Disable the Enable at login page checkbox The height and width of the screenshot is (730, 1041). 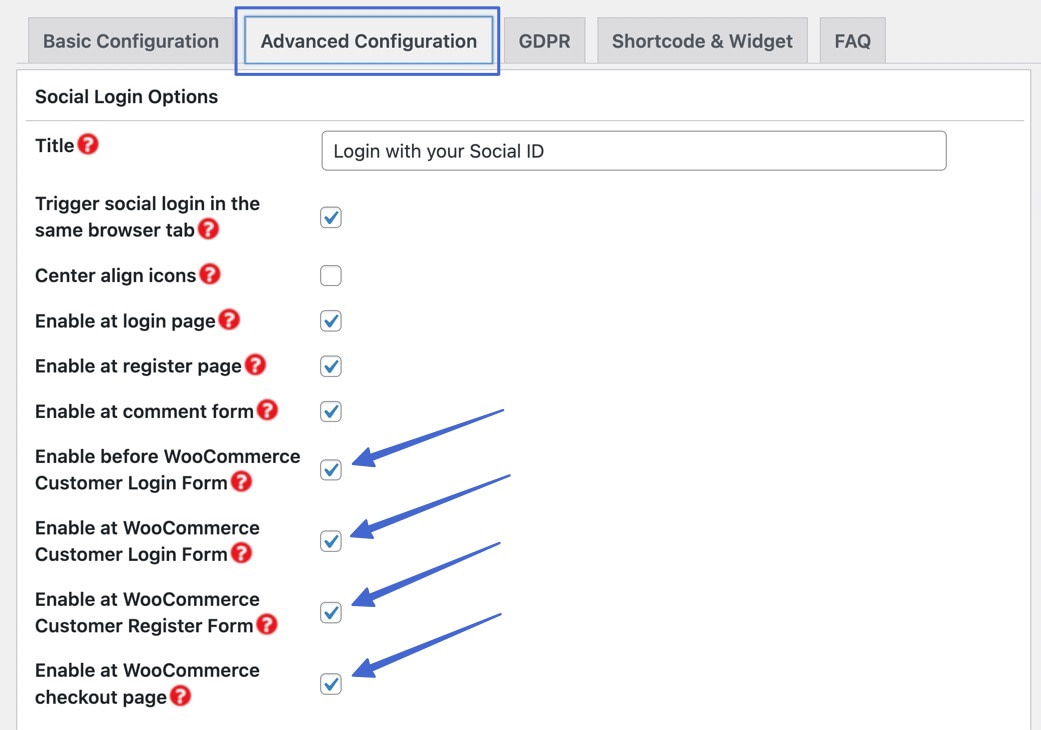pos(331,321)
